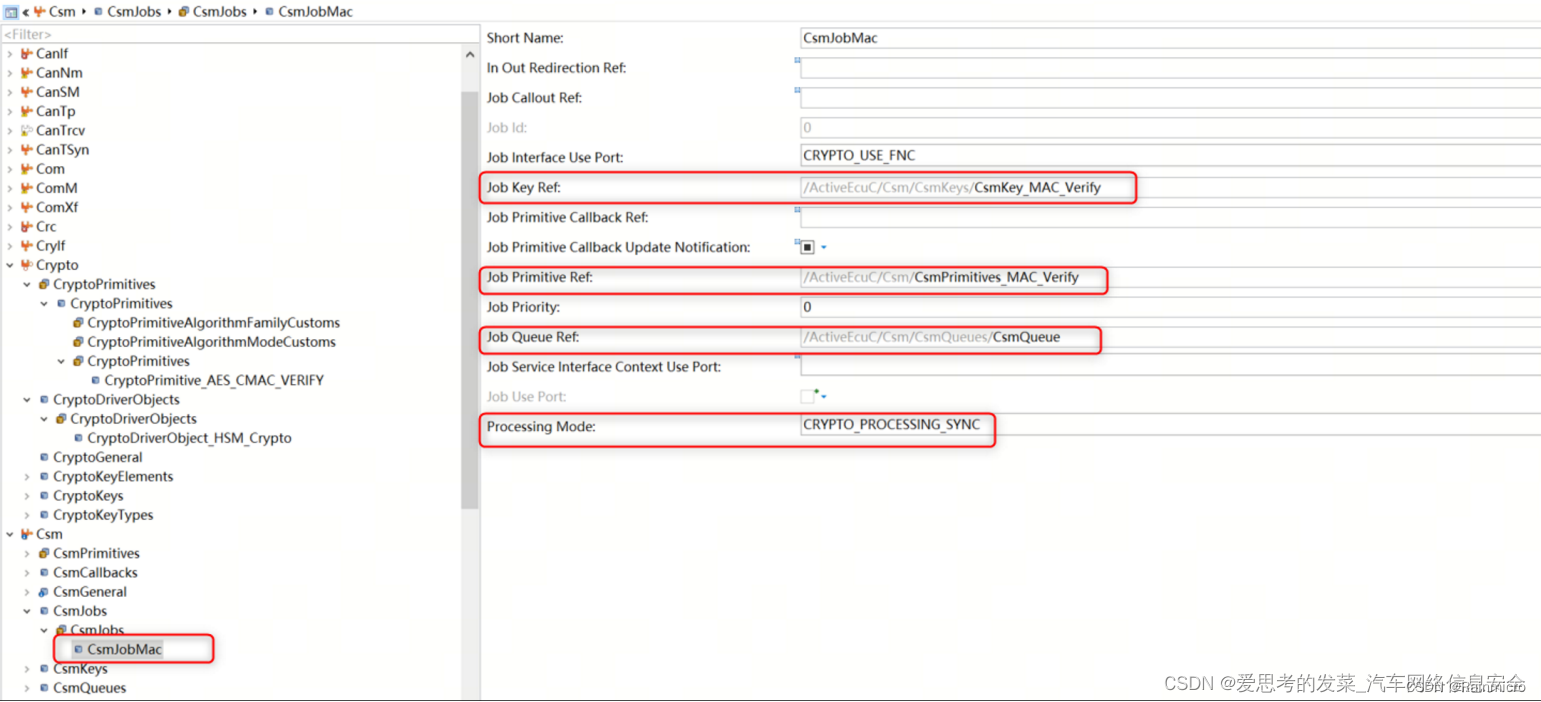Click the CanIf module icon
The width and height of the screenshot is (1541, 702).
click(29, 53)
